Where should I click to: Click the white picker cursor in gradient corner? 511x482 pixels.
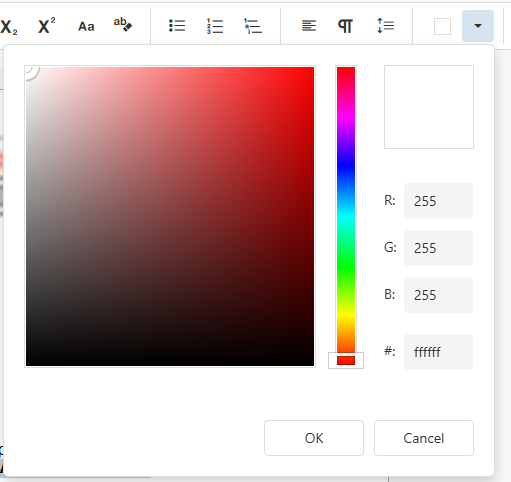point(32,73)
